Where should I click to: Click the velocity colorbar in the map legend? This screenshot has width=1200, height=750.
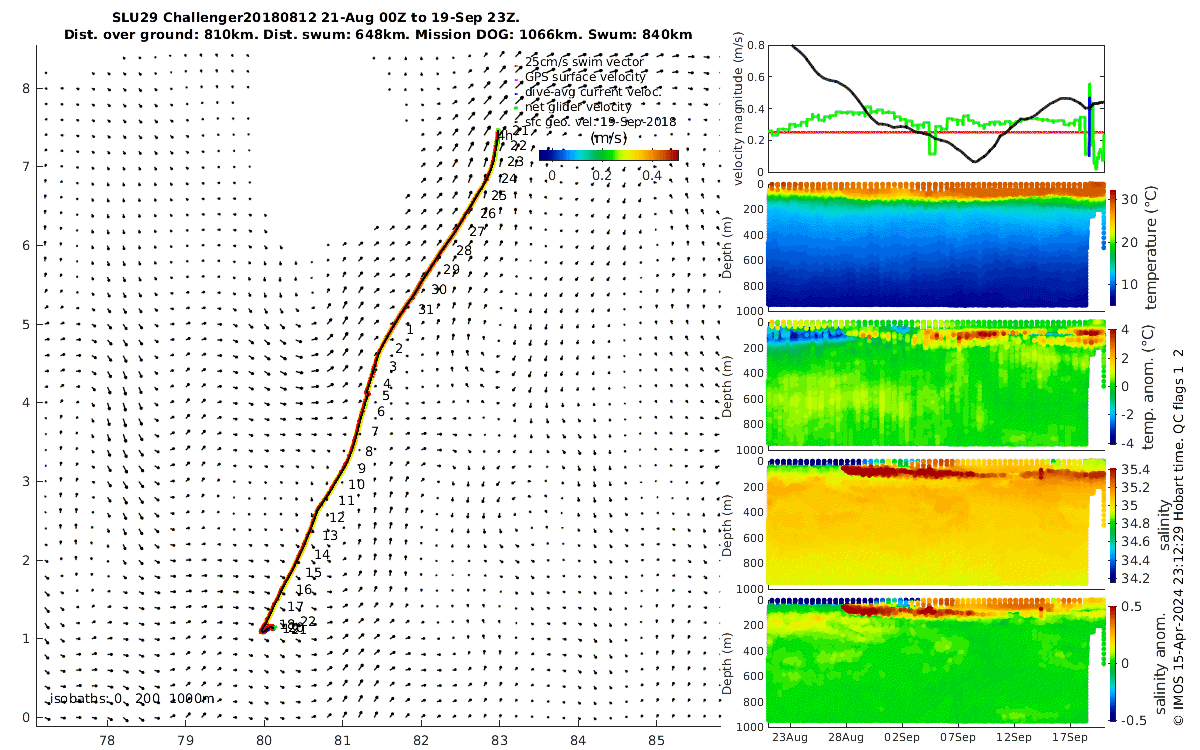click(609, 155)
